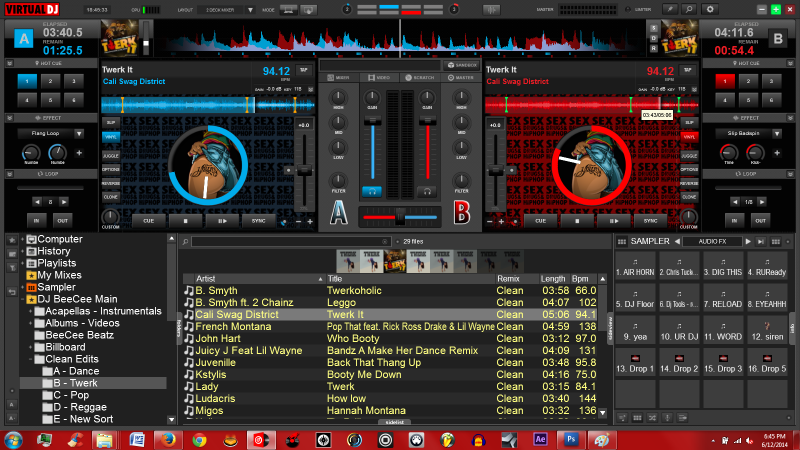Open the settings gear icon
The height and width of the screenshot is (450, 800).
coord(710,9)
